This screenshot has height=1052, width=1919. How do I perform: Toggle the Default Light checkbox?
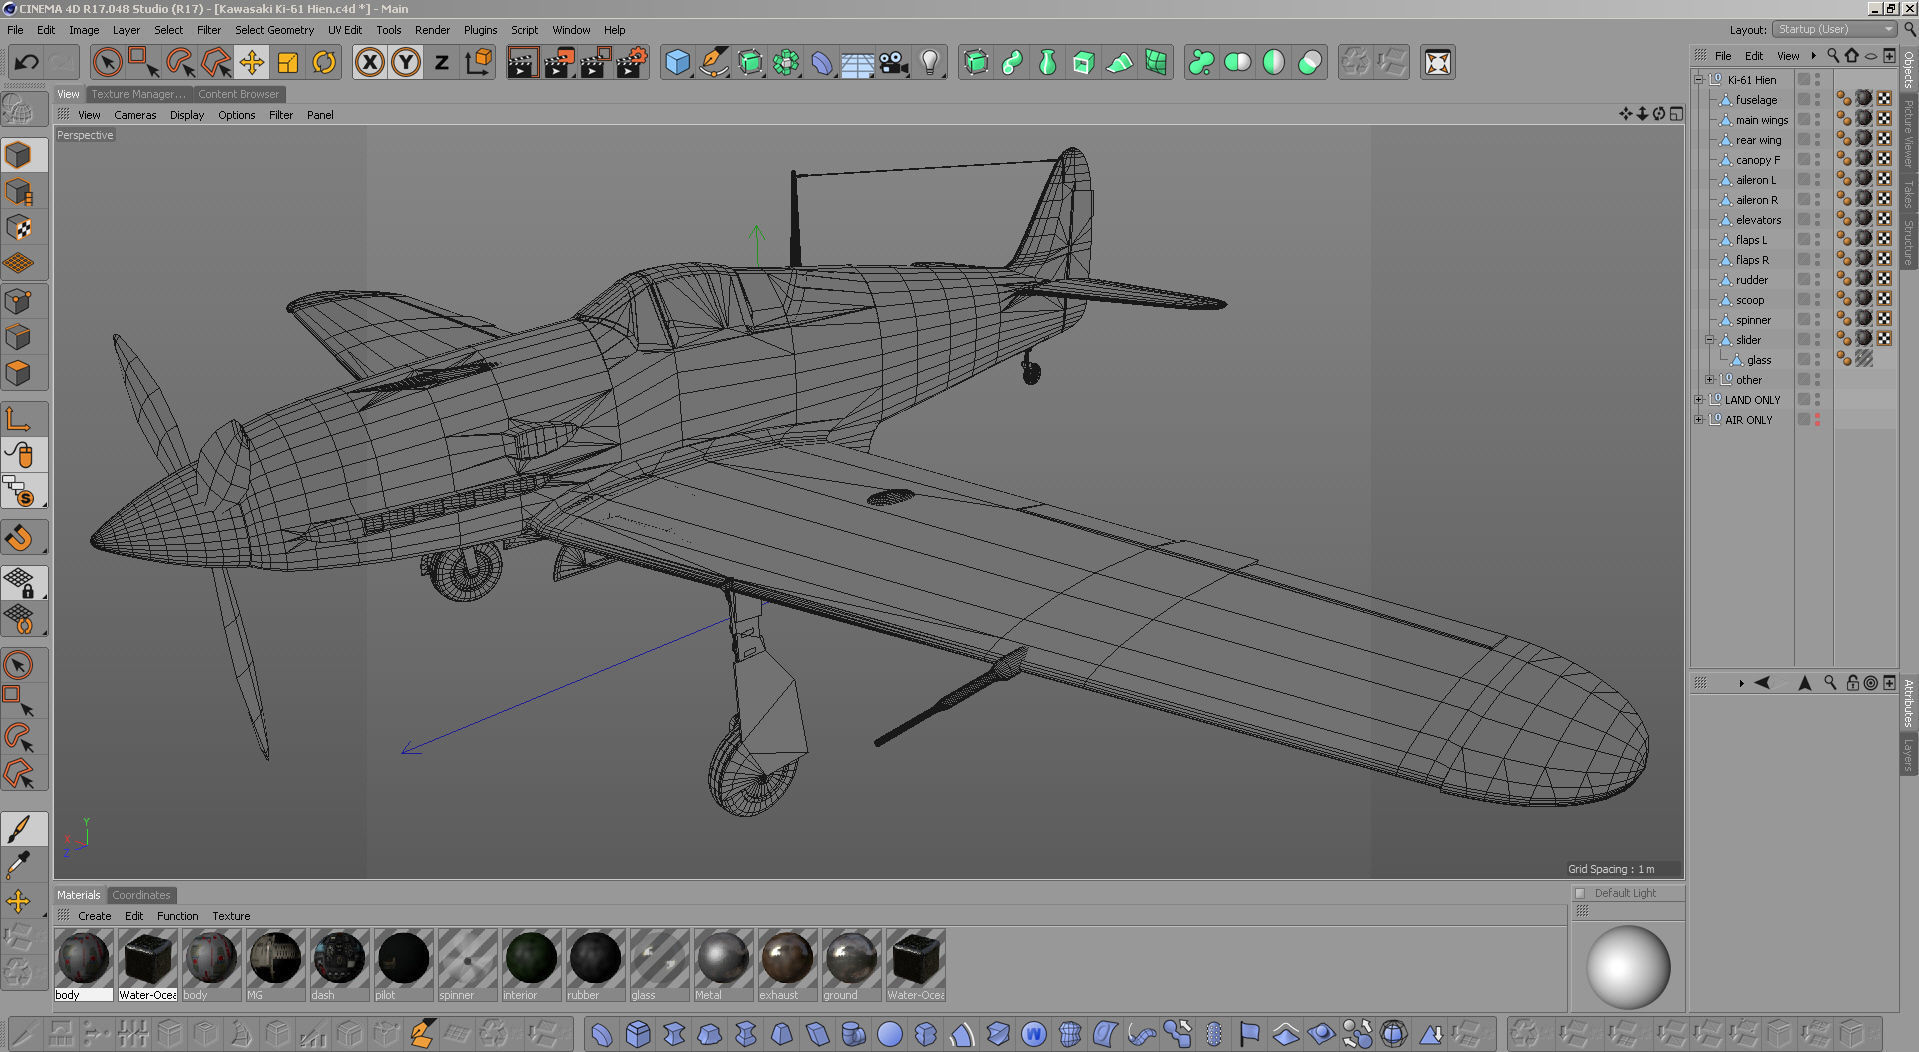[1580, 893]
